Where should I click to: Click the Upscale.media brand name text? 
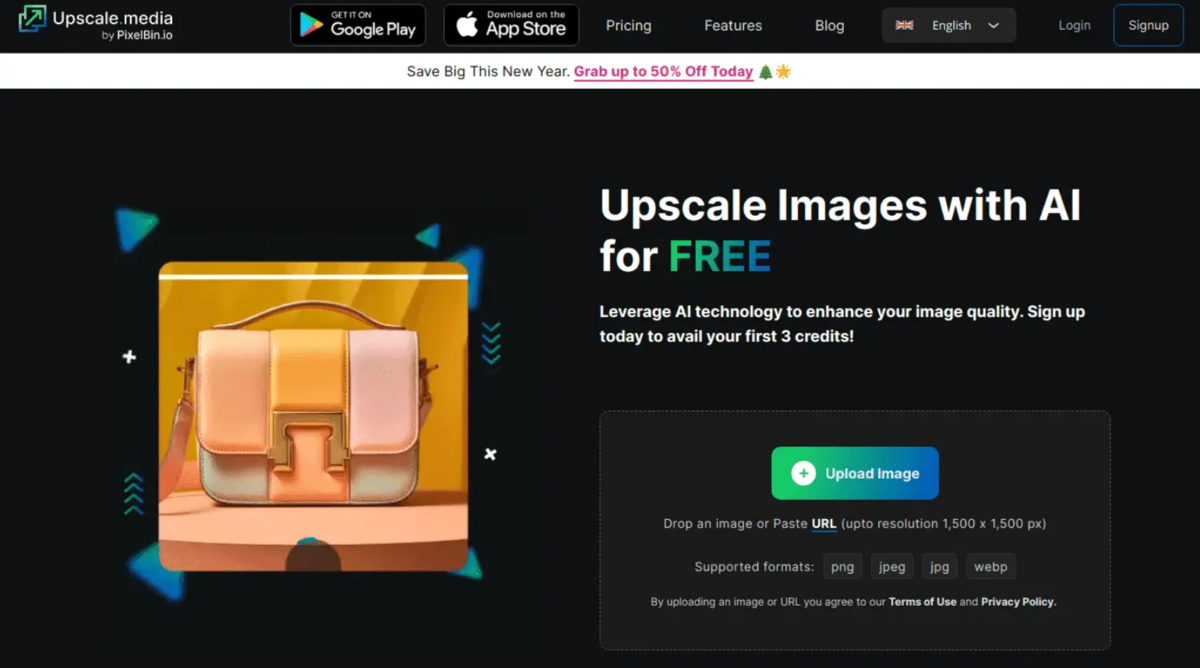(113, 18)
